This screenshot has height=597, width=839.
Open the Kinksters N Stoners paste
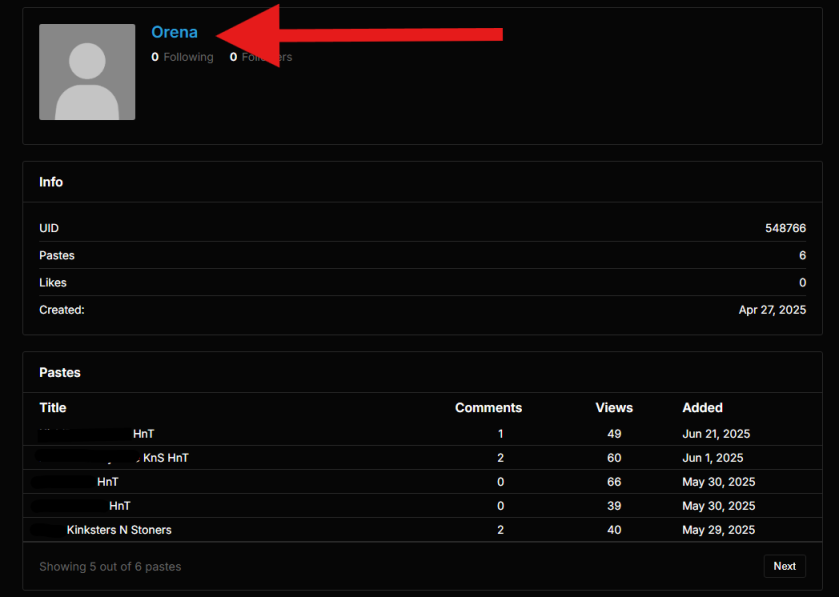tap(119, 530)
